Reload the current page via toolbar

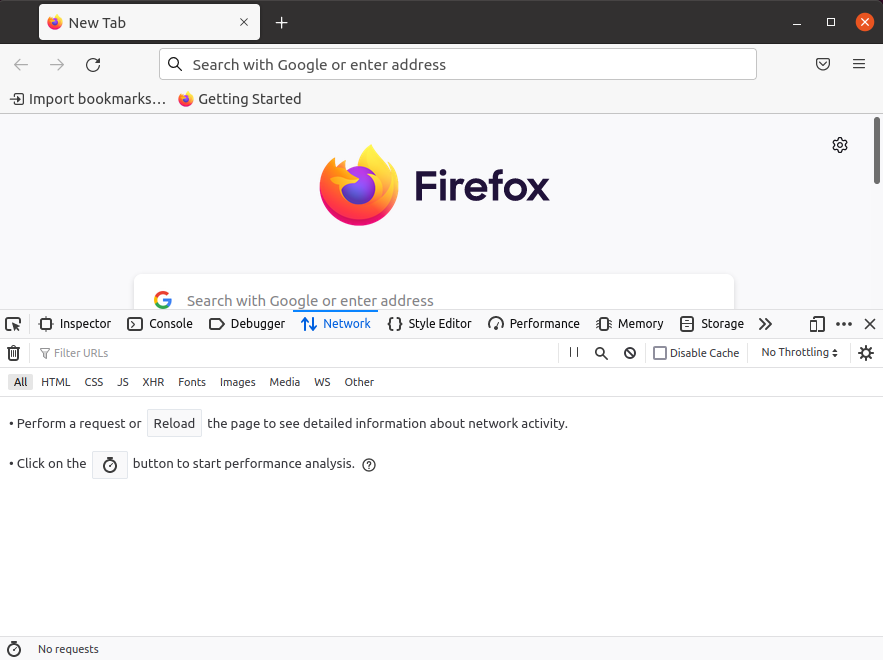click(x=93, y=65)
